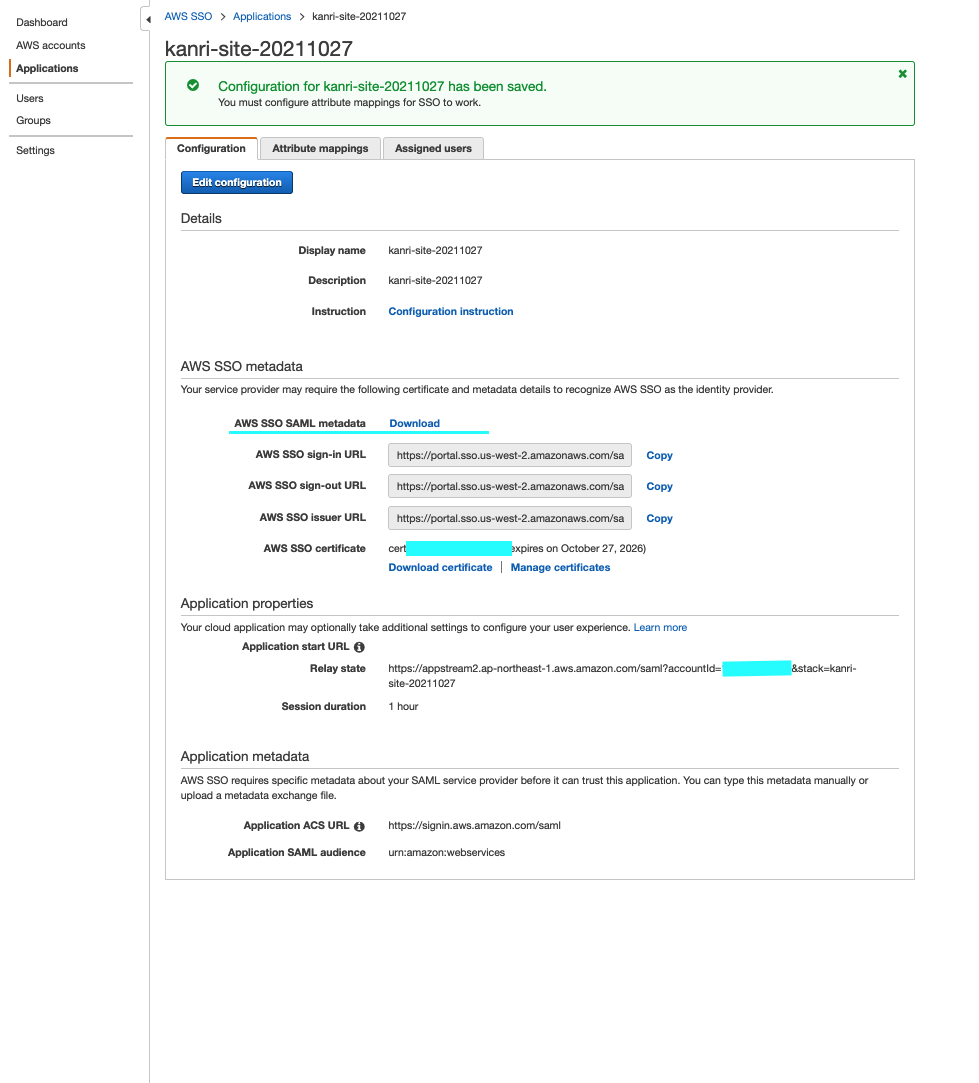Image resolution: width=979 pixels, height=1083 pixels.
Task: Click the attribute mappings notice text in banner
Action: click(350, 102)
